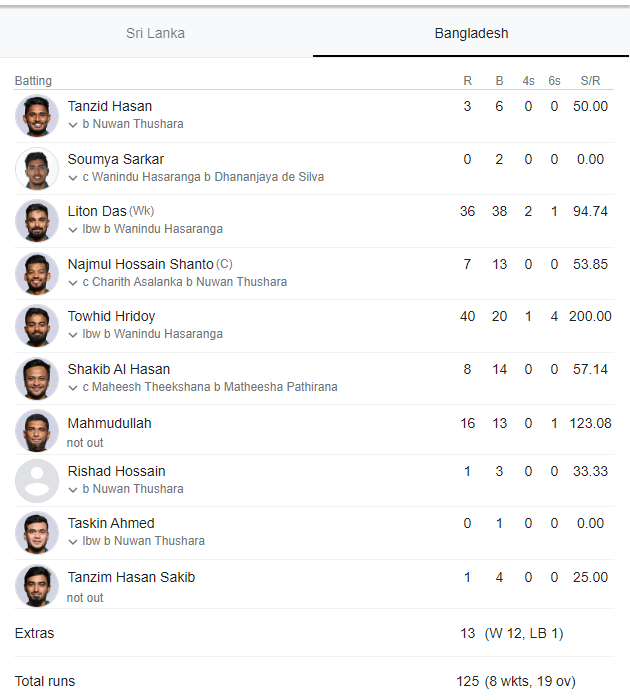Expand Shakib Al Hasan's dismissal chevron

tap(73, 387)
